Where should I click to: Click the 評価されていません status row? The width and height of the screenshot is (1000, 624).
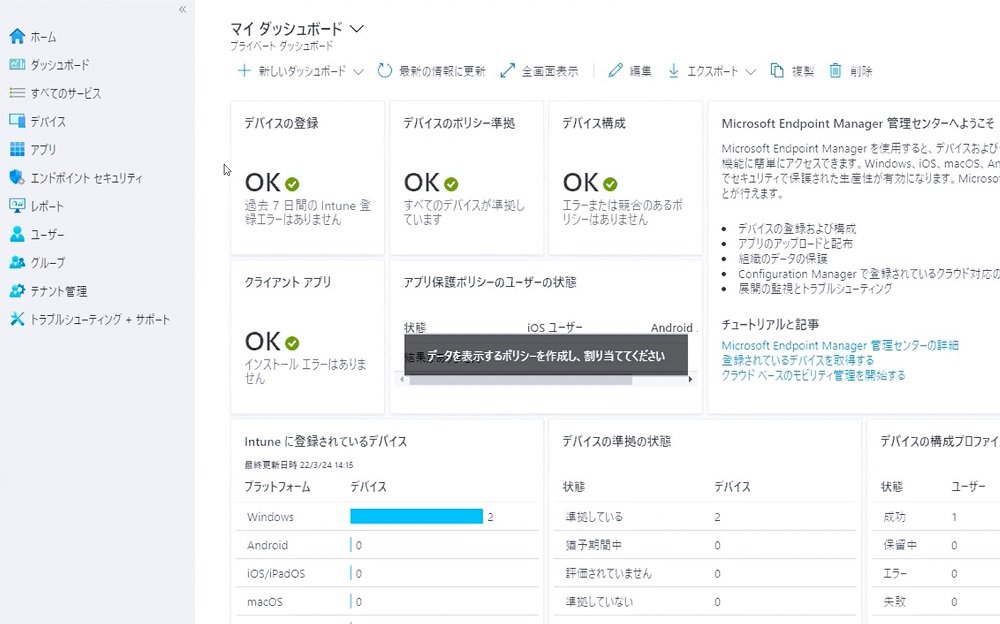pos(705,573)
